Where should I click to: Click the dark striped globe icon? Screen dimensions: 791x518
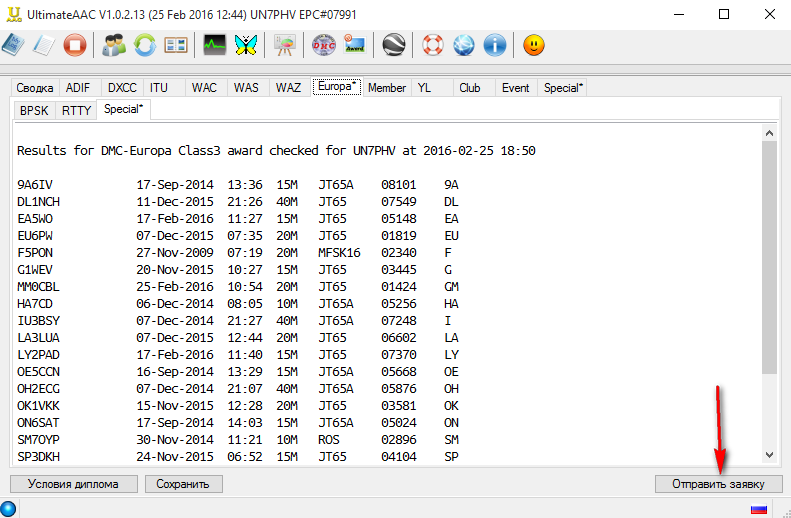click(x=394, y=45)
